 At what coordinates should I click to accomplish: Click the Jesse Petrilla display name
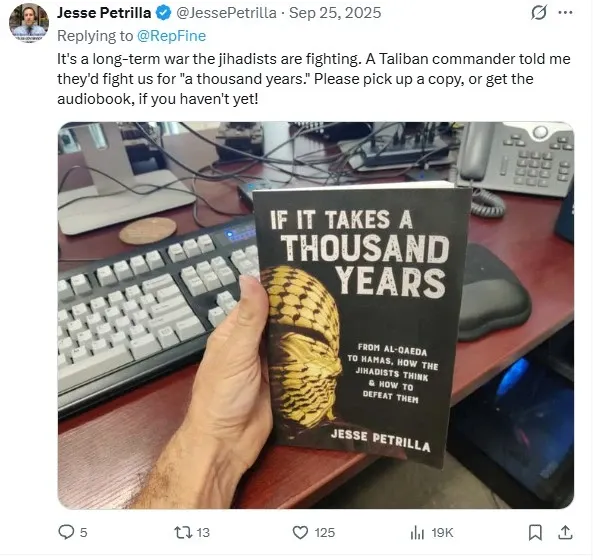point(104,13)
